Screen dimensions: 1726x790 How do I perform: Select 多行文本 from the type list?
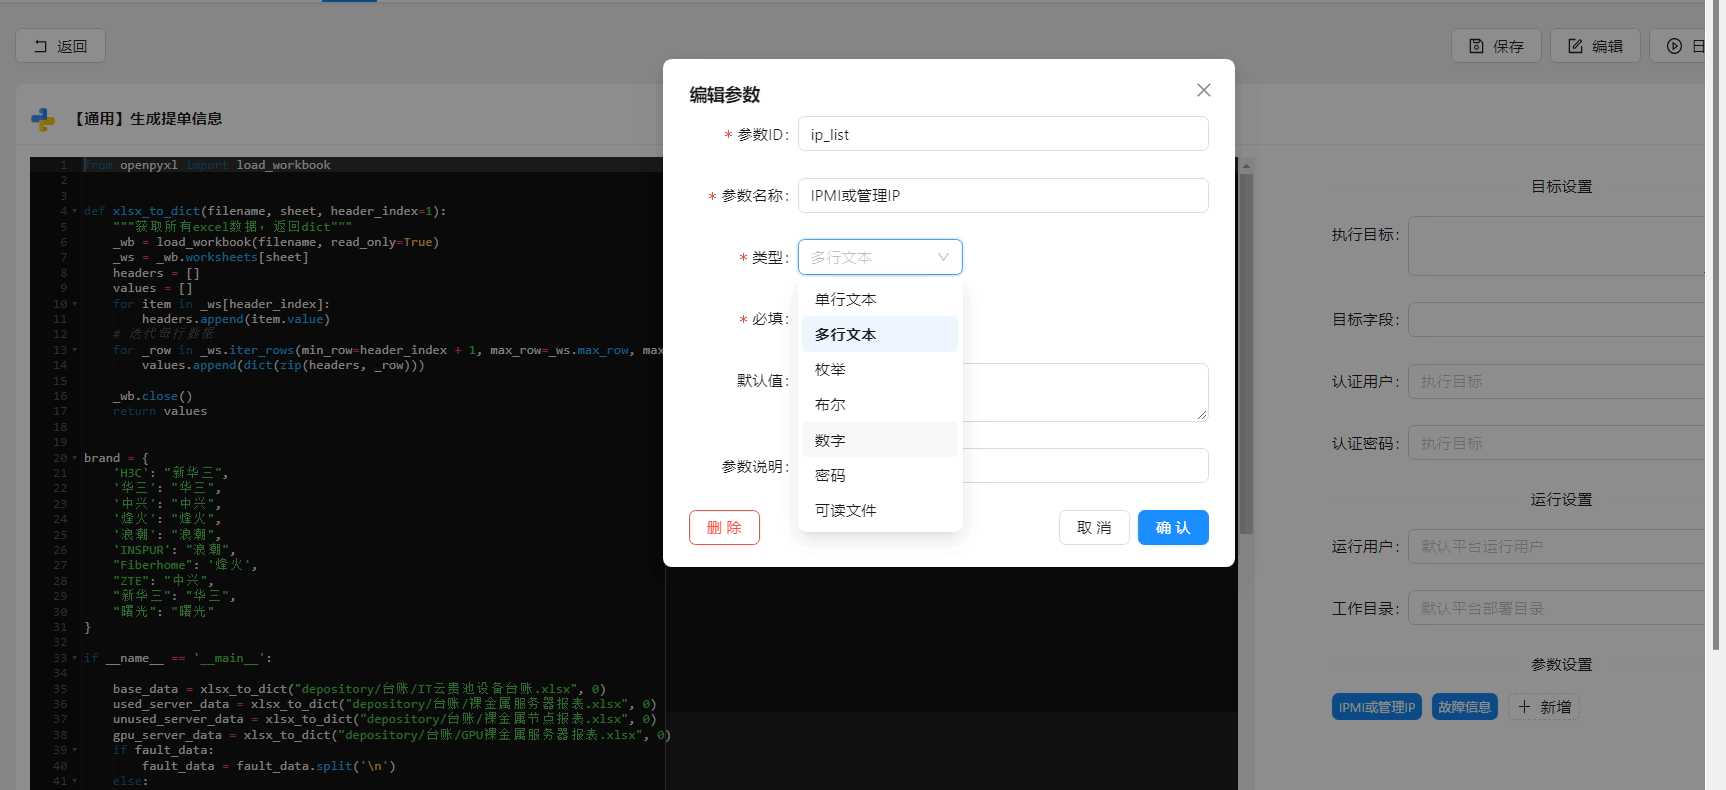coord(880,334)
